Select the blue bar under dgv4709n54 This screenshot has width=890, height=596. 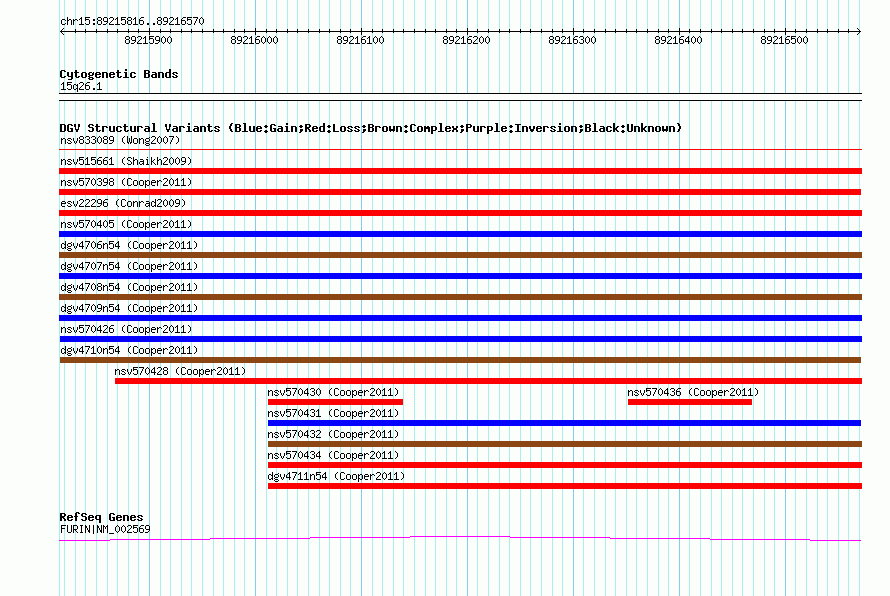click(460, 318)
